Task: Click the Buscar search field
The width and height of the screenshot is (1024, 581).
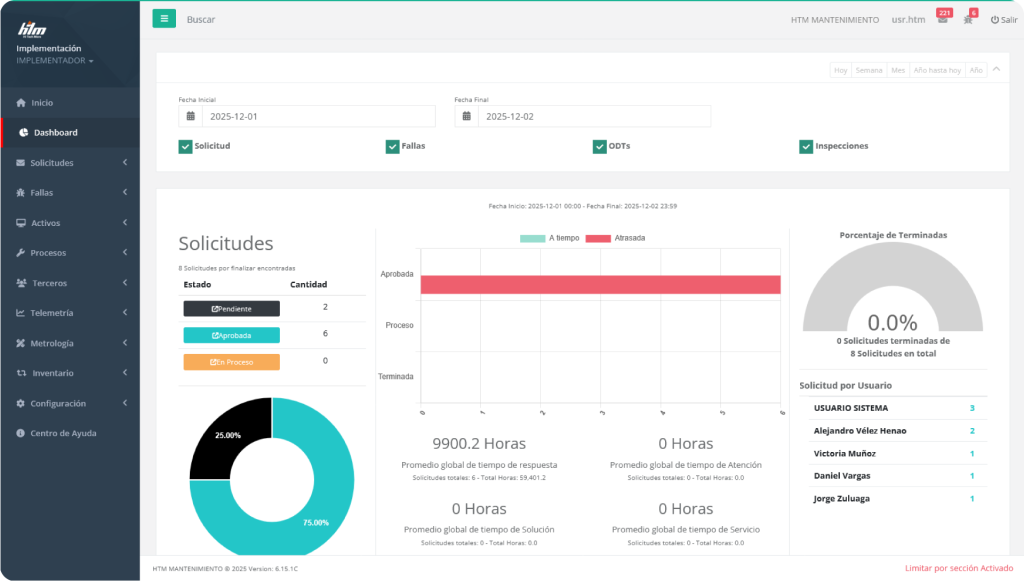Action: coord(202,20)
